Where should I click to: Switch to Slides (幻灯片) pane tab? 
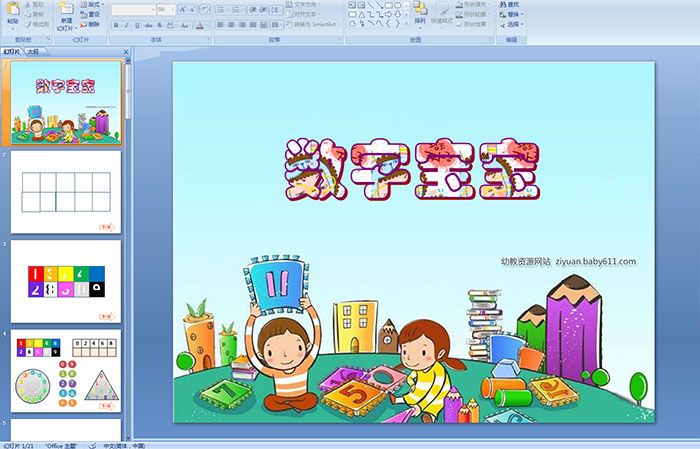point(12,52)
